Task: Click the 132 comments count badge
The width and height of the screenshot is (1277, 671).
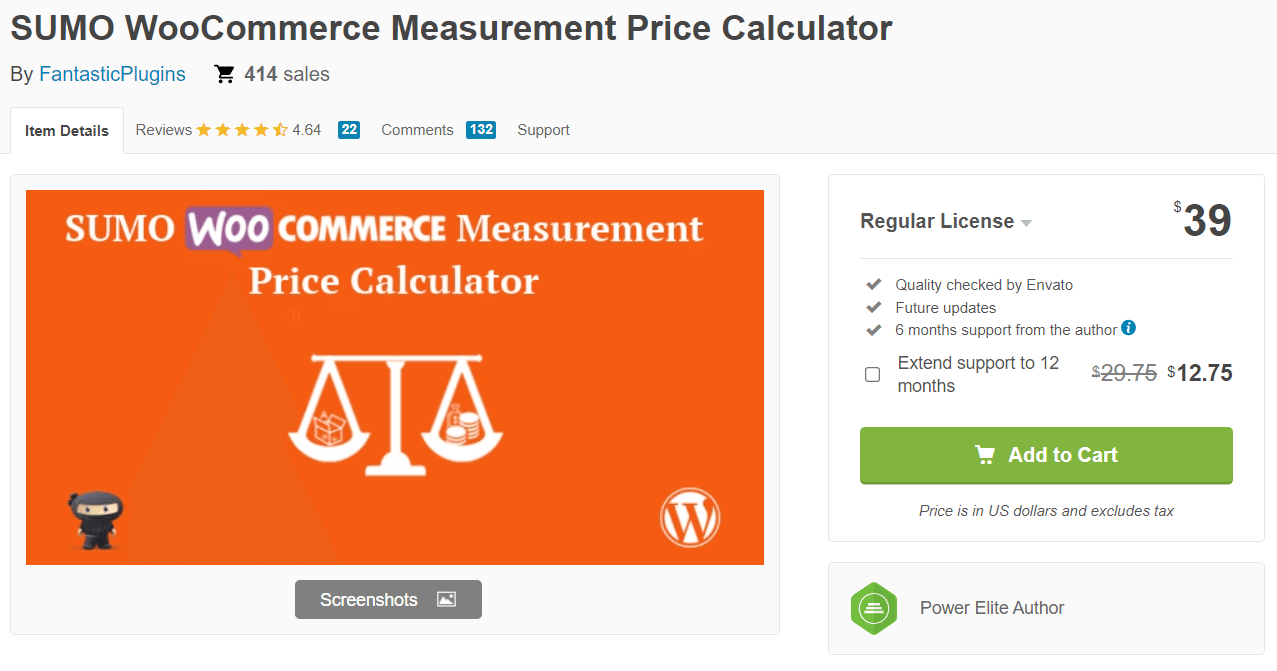Action: click(x=480, y=130)
